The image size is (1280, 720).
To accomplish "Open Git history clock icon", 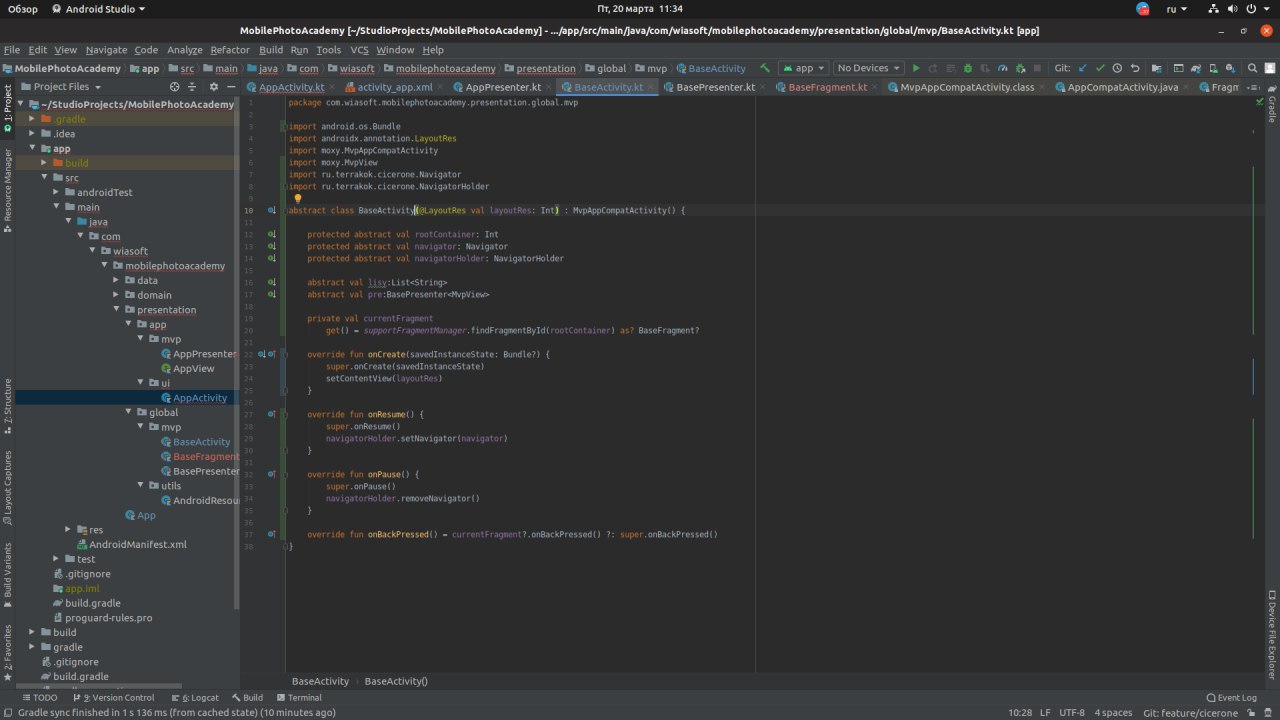I will point(1118,68).
